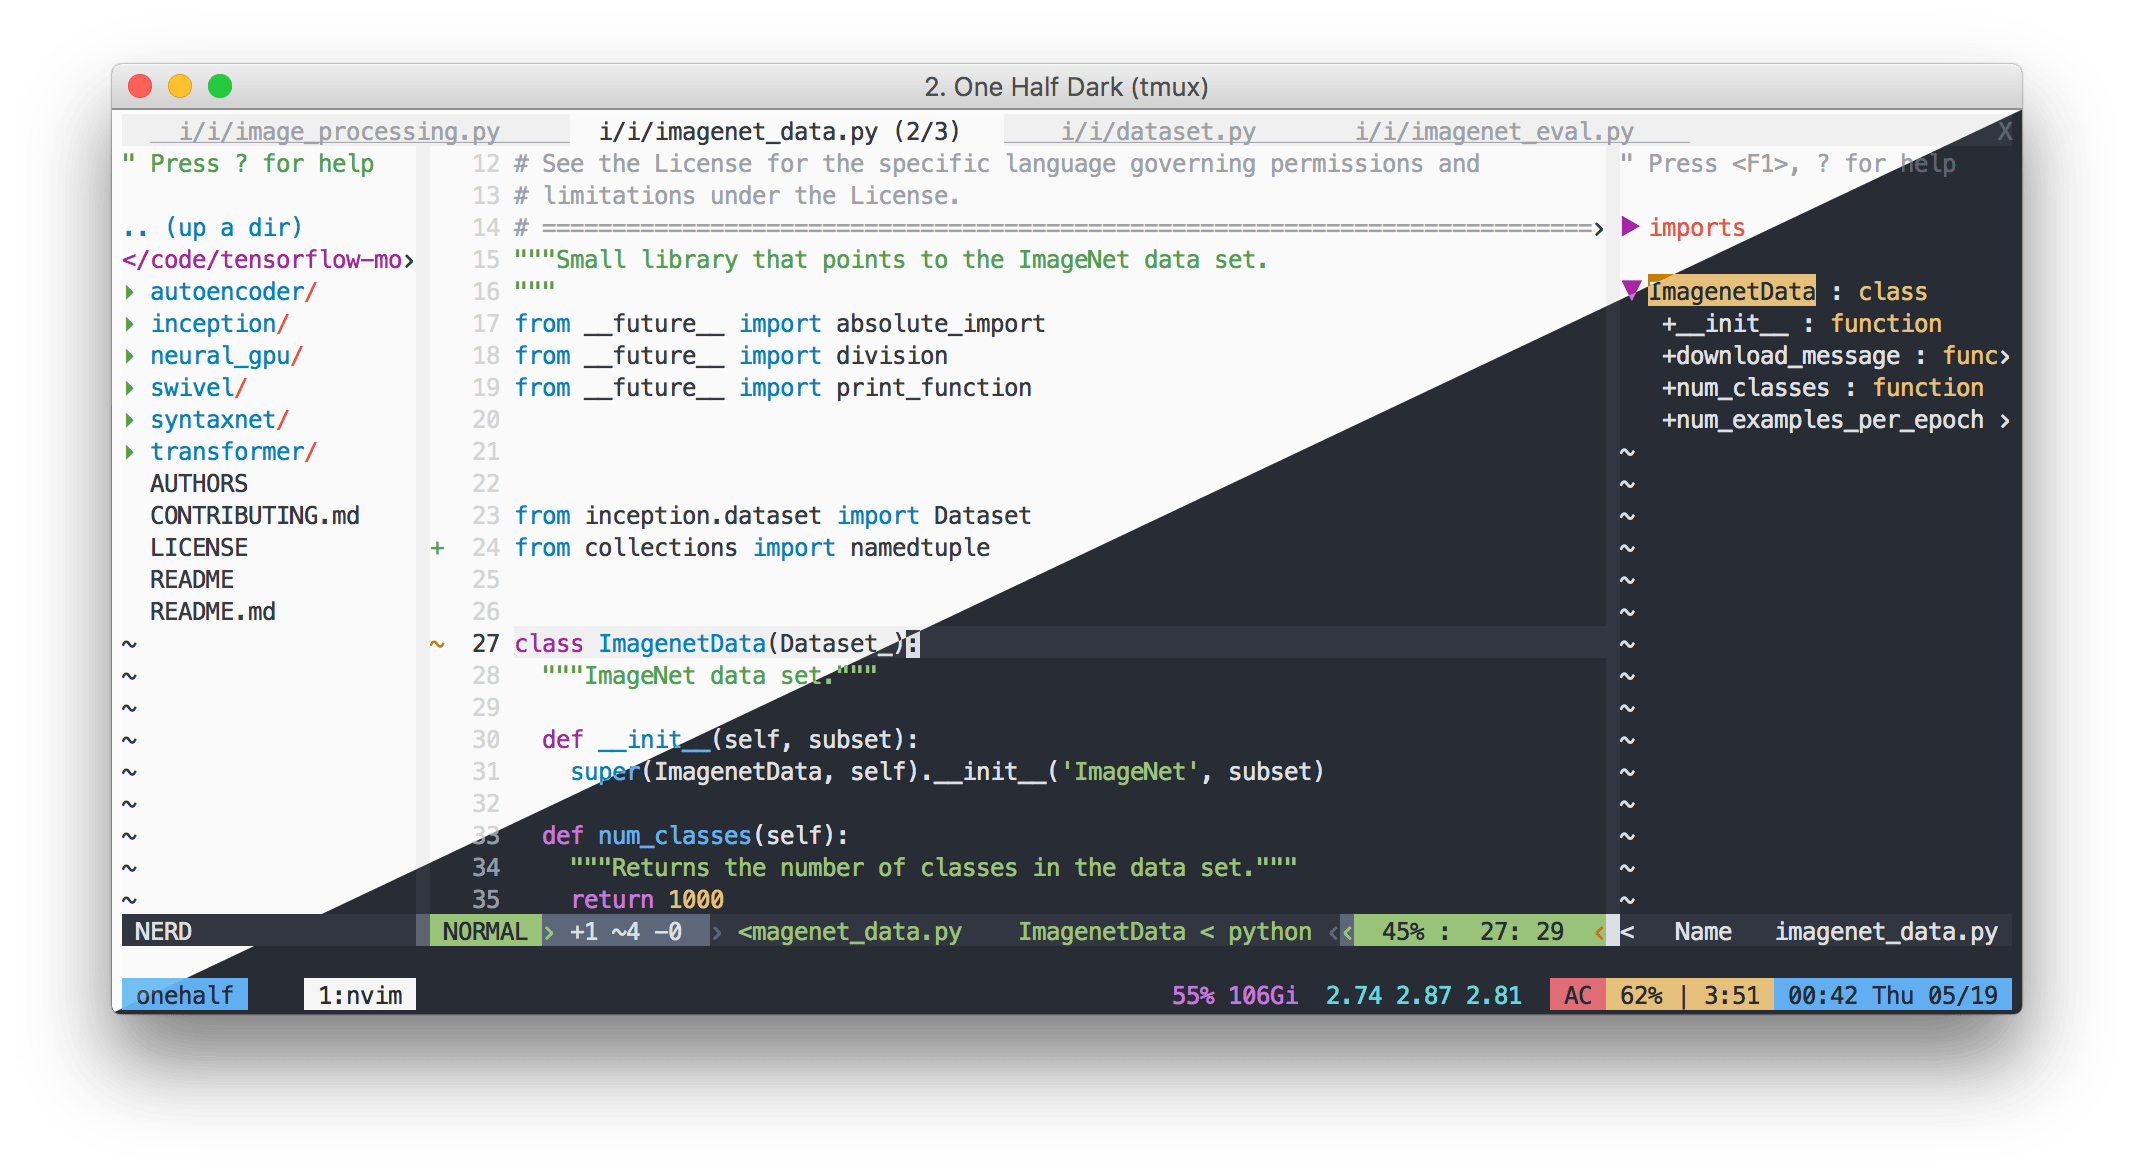Click the green plus git sign at line 24
The width and height of the screenshot is (2134, 1174).
[437, 547]
